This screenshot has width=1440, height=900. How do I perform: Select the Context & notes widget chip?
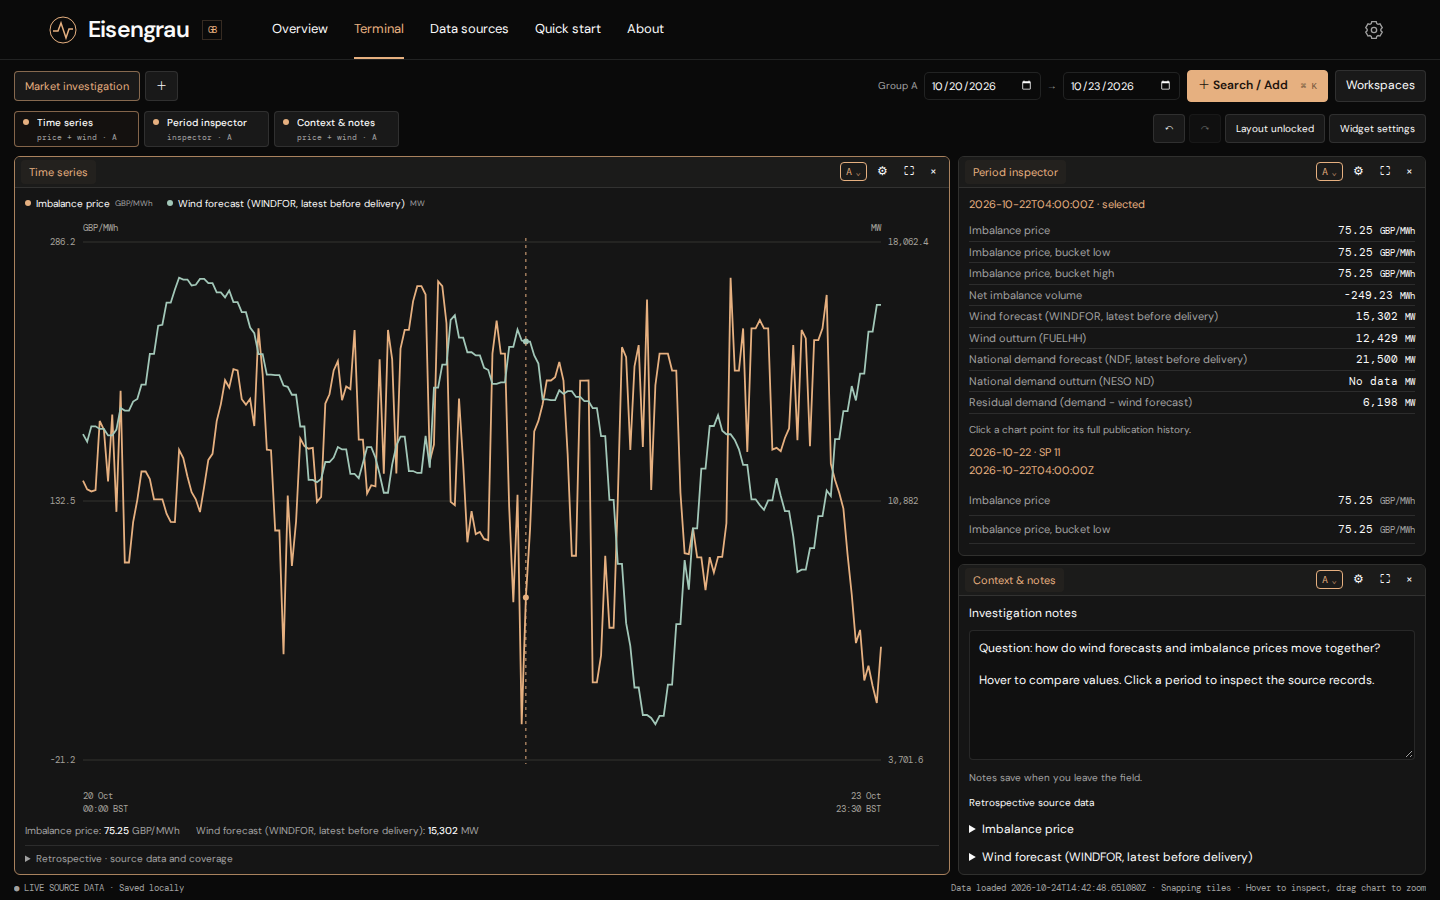336,129
